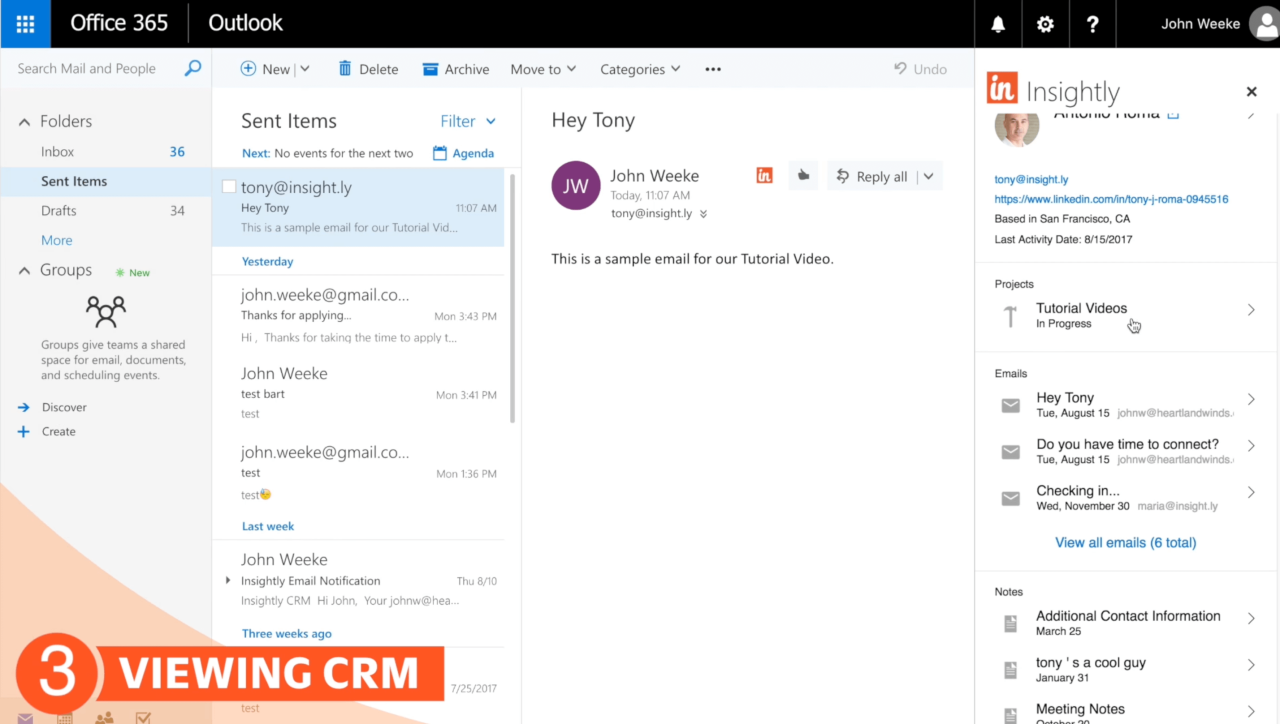Click the Archive box icon

(x=430, y=69)
